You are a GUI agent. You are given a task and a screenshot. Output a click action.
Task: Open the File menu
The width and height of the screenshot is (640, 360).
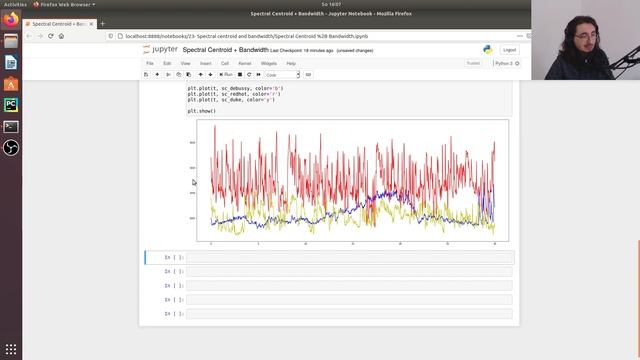pos(150,64)
